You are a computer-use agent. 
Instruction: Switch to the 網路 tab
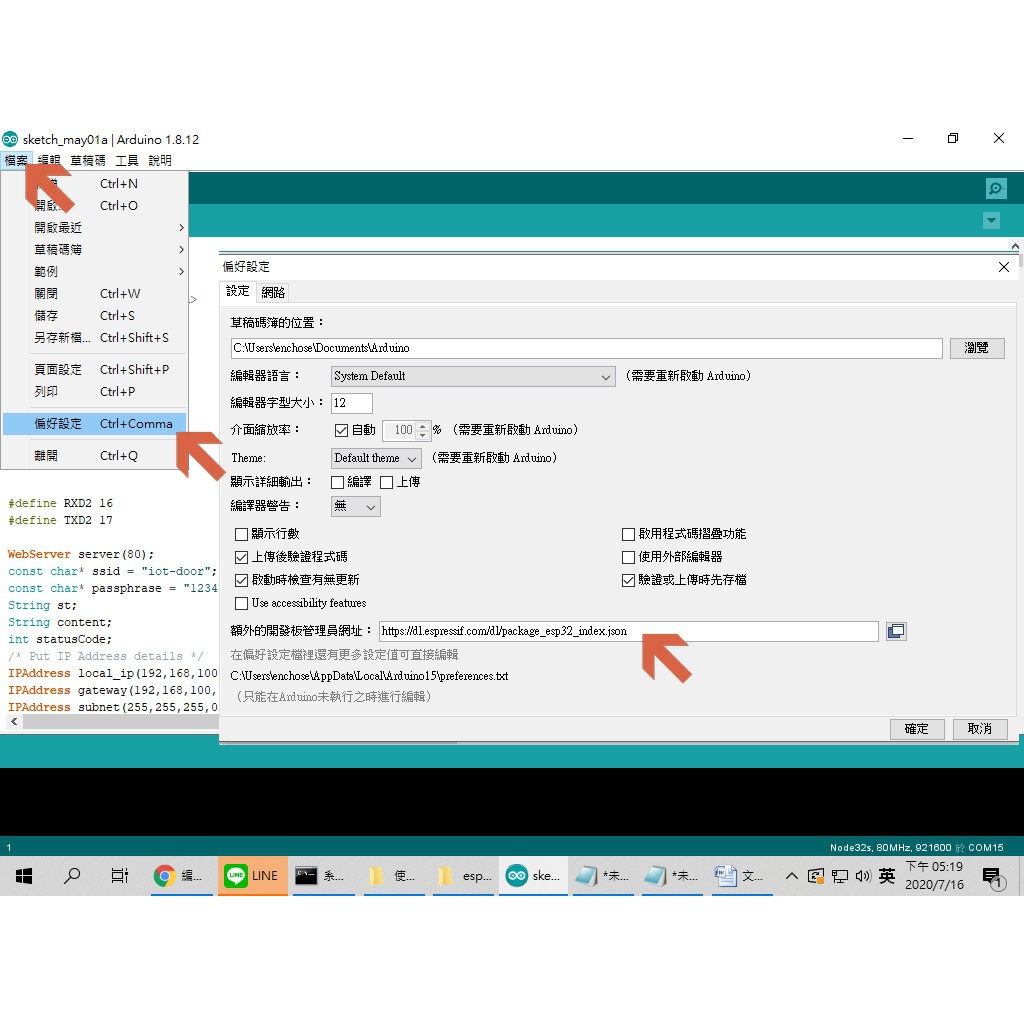[273, 292]
